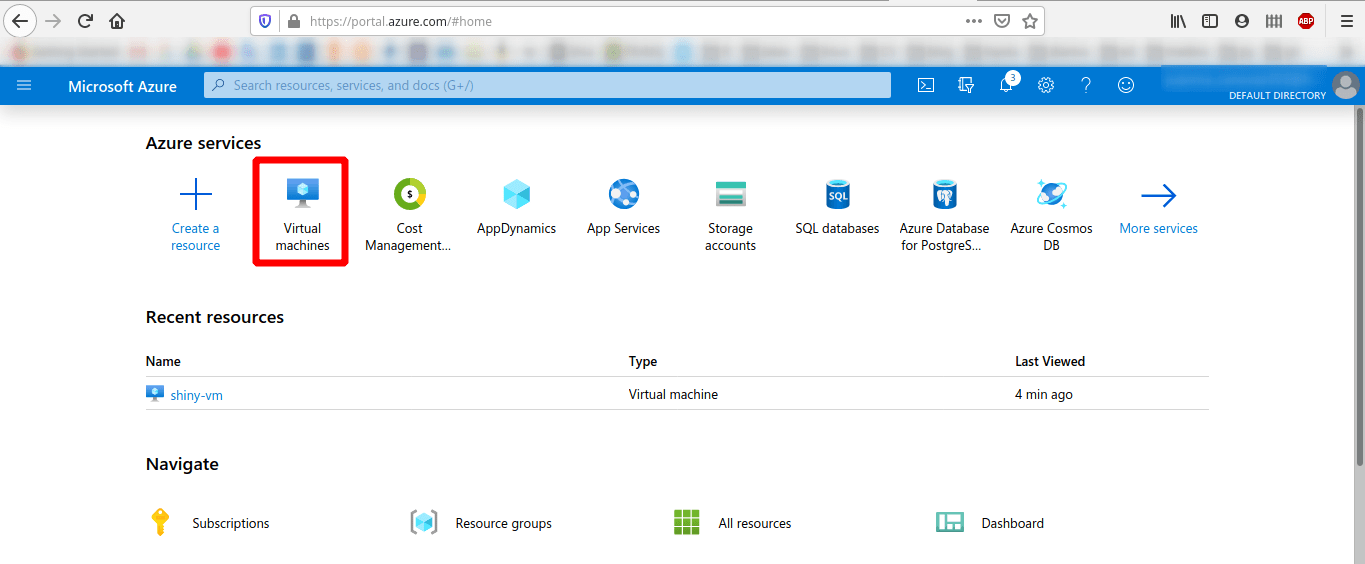Image resolution: width=1365 pixels, height=564 pixels.
Task: Click the Subscriptions navigate link
Action: click(231, 523)
